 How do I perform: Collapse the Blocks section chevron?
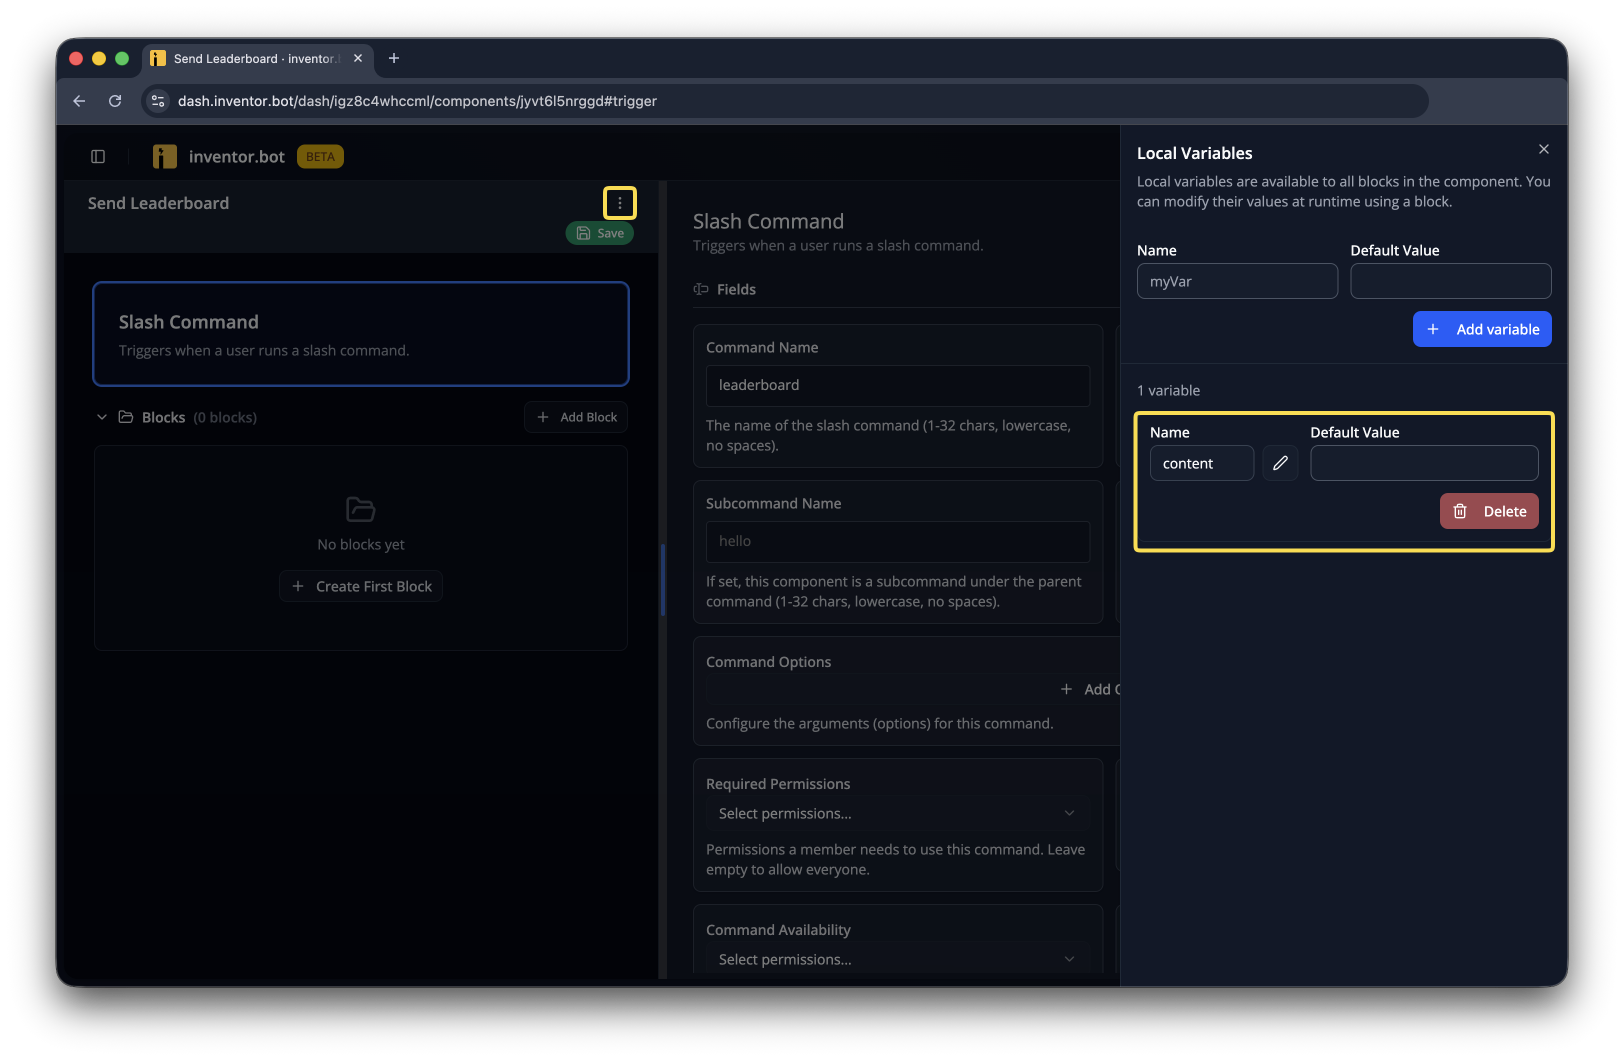[102, 417]
